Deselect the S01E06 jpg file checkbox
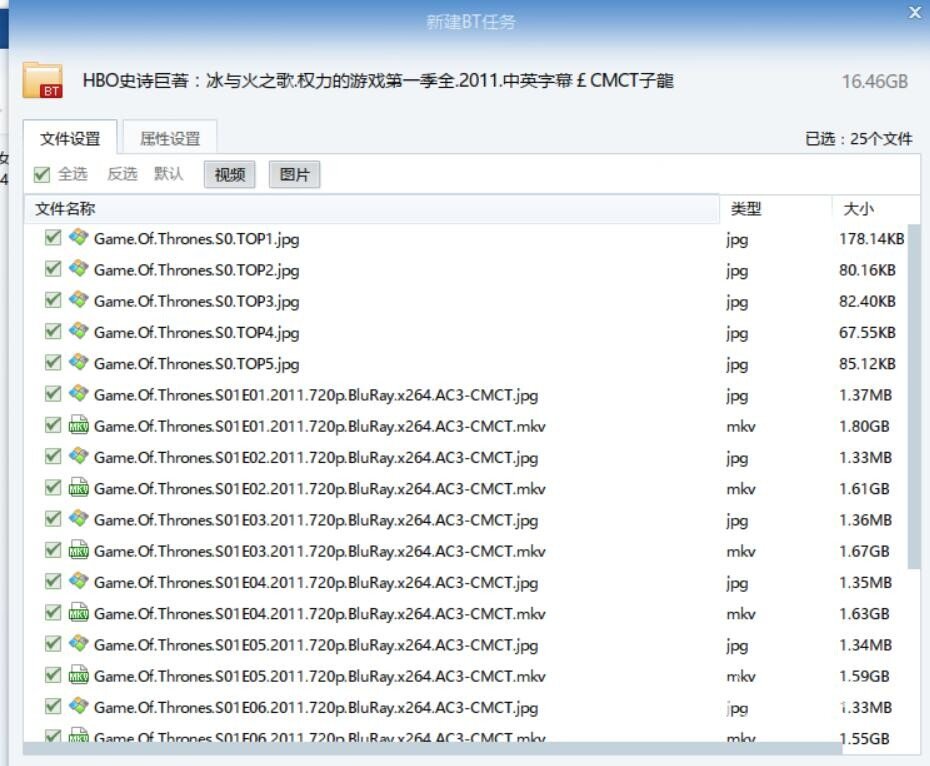 point(53,707)
